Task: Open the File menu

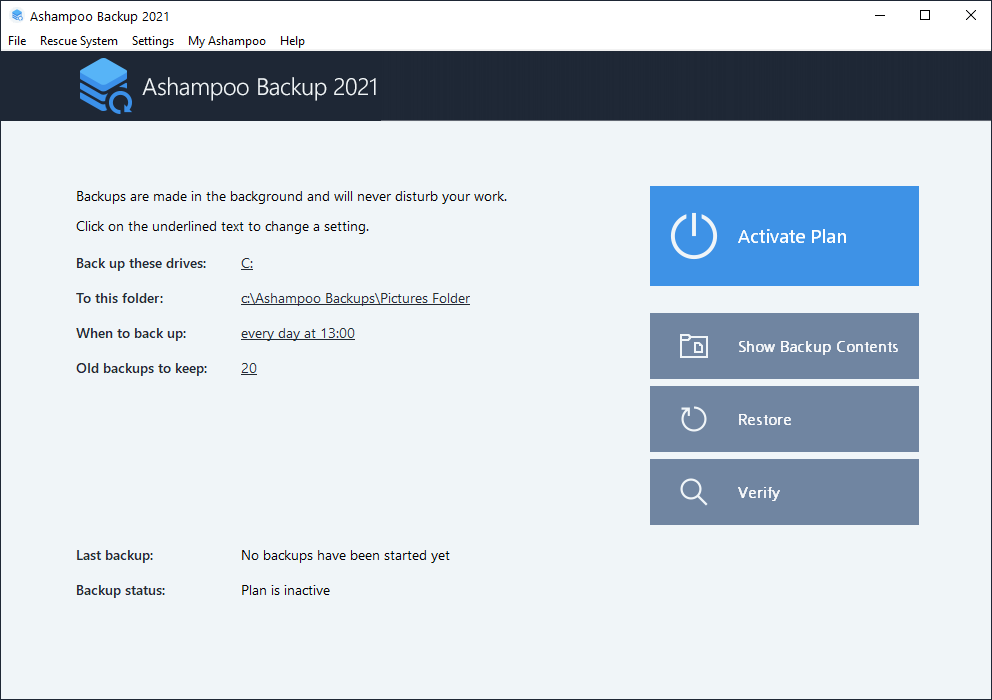Action: [17, 41]
